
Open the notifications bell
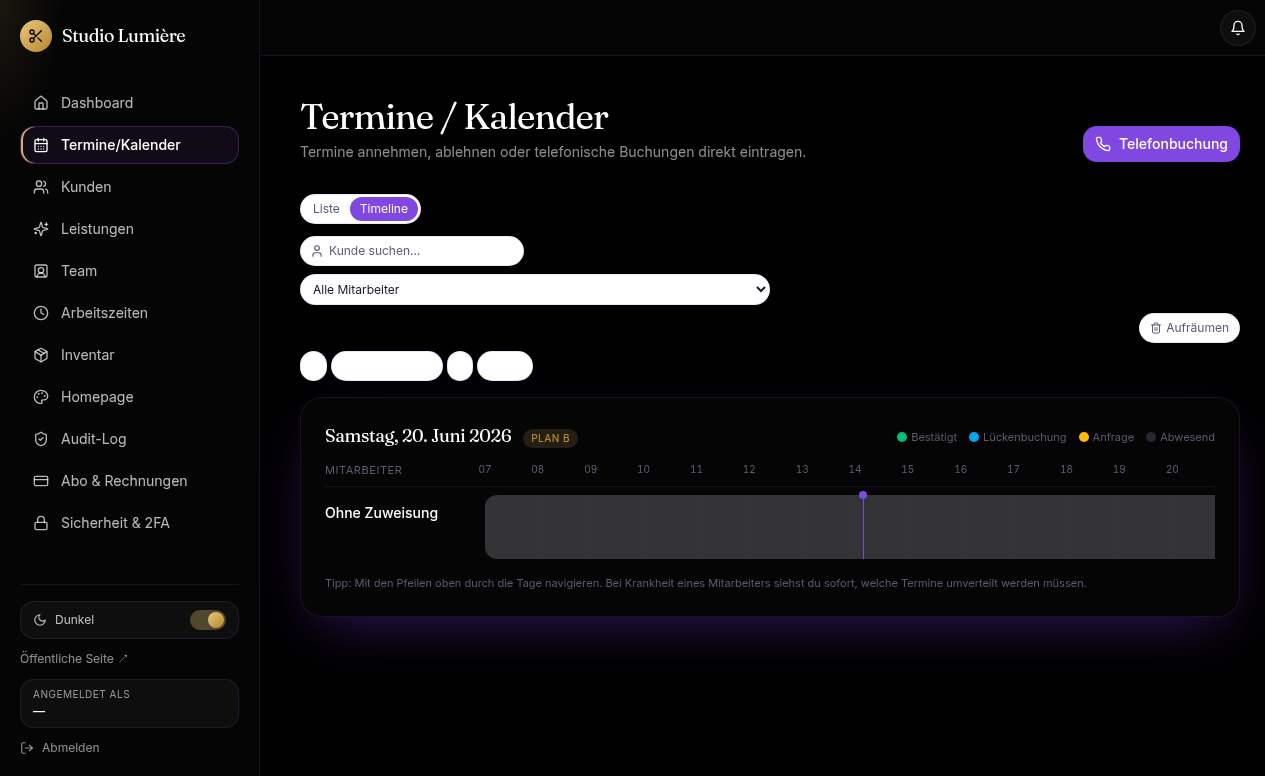(x=1238, y=28)
